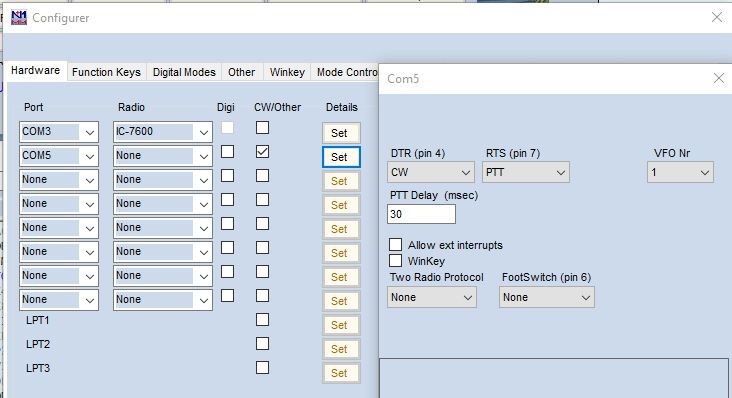Open Radio dropdown in COM5 row
The height and width of the screenshot is (398, 732).
pyautogui.click(x=162, y=156)
